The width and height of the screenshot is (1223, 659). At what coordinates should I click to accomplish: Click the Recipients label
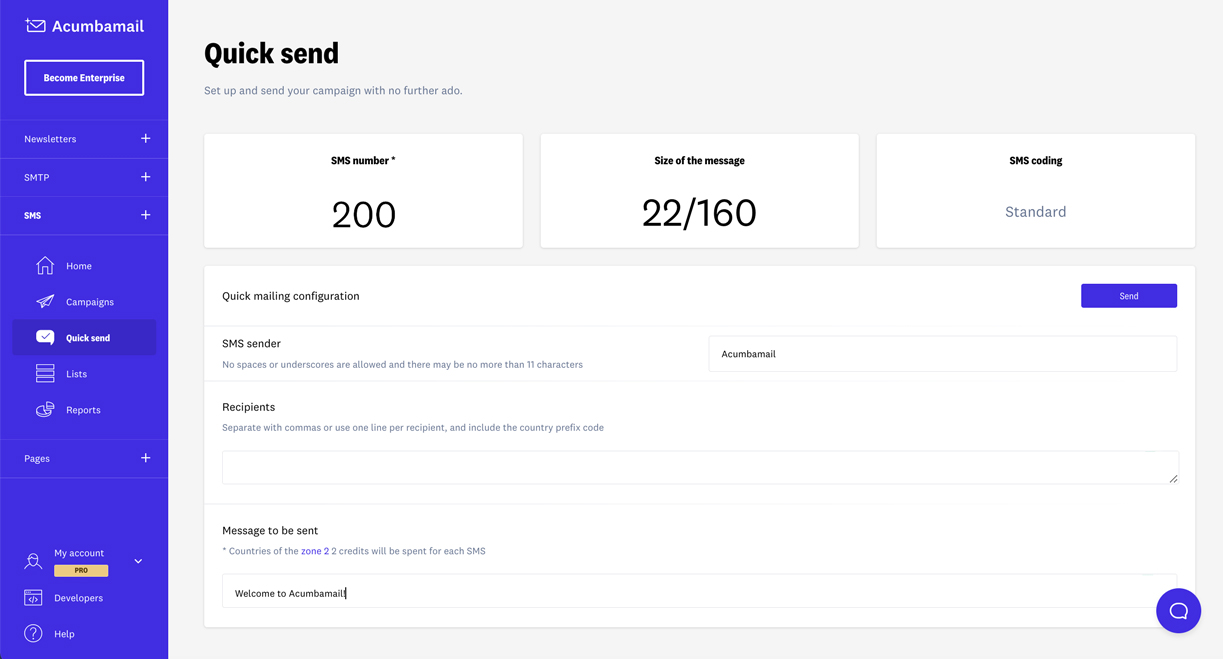[x=248, y=407]
